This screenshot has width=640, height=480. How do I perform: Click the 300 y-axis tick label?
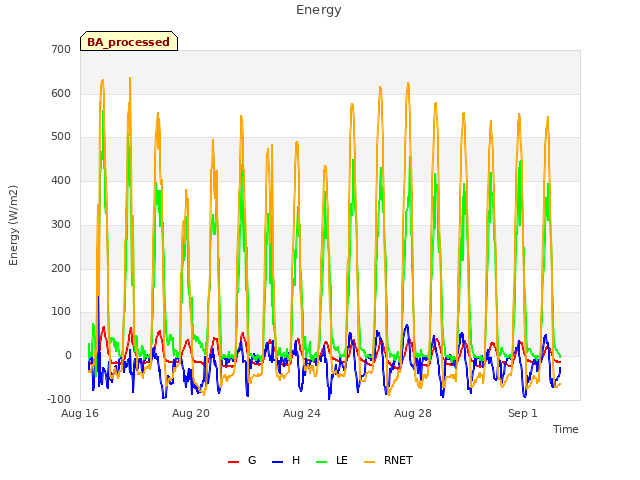click(x=61, y=224)
